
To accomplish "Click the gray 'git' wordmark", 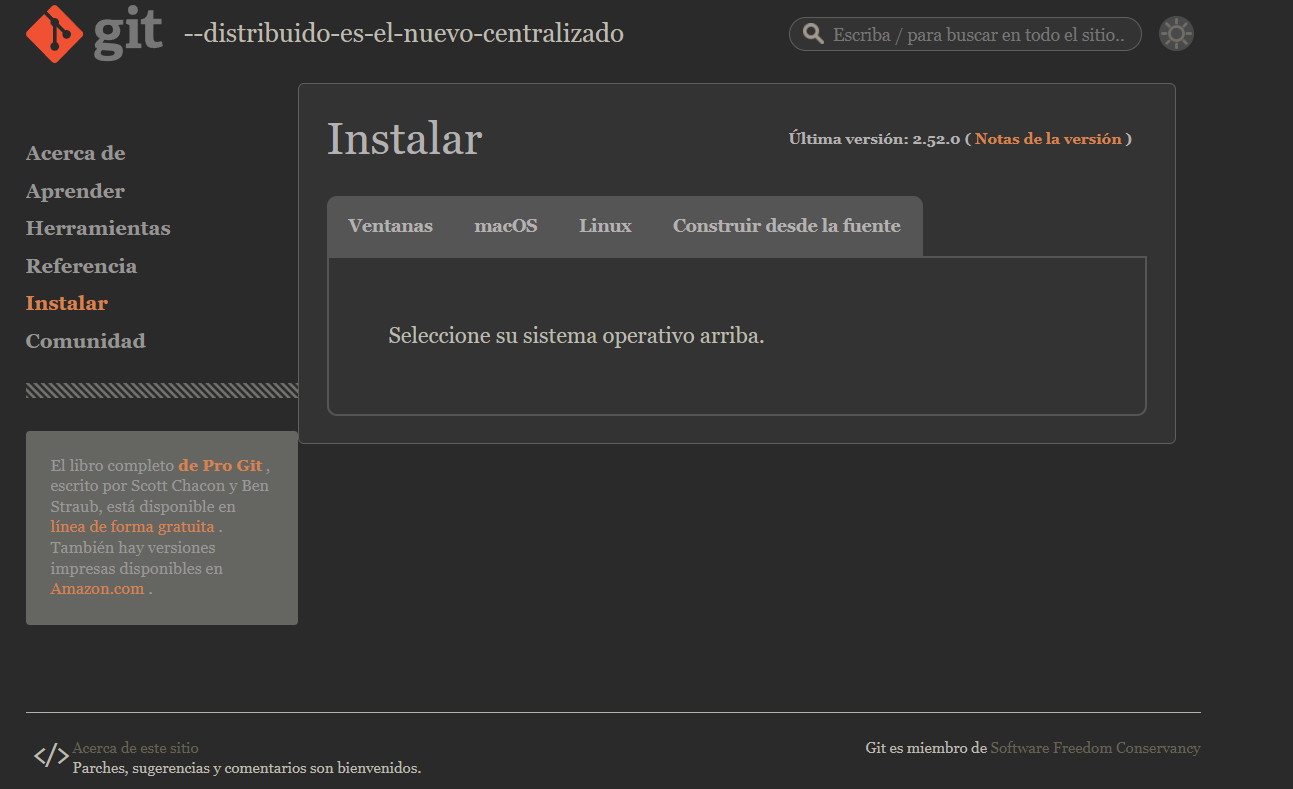I will (128, 33).
